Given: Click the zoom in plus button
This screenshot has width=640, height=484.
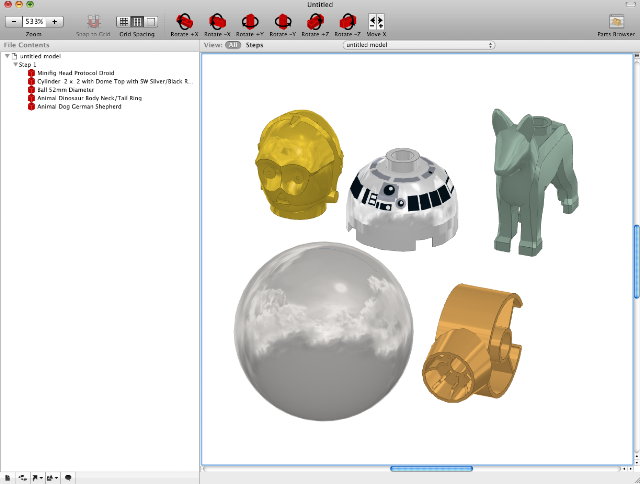Looking at the screenshot, I should point(54,22).
